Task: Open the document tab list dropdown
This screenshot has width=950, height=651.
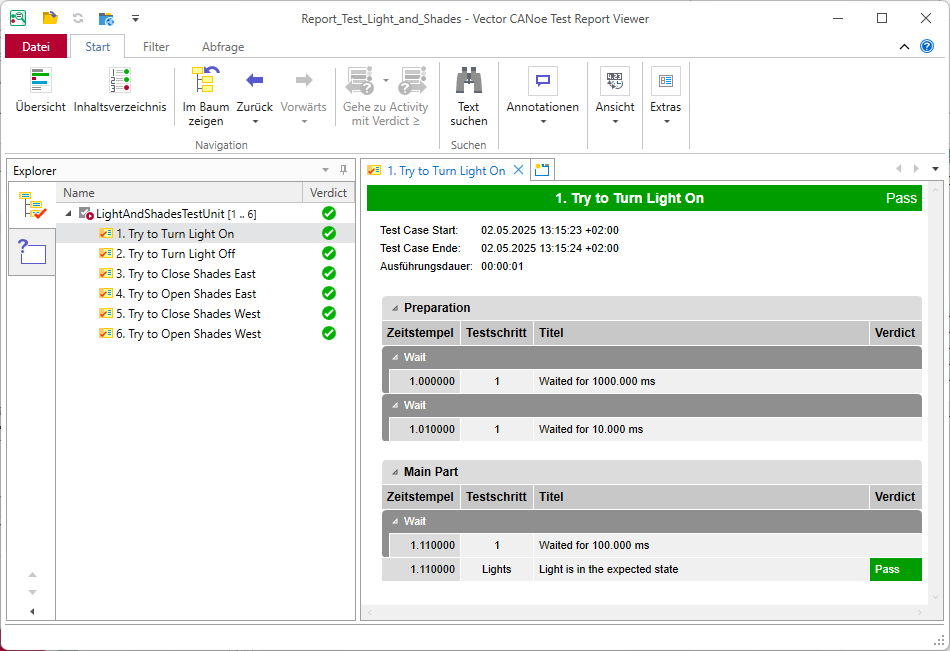Action: click(935, 169)
